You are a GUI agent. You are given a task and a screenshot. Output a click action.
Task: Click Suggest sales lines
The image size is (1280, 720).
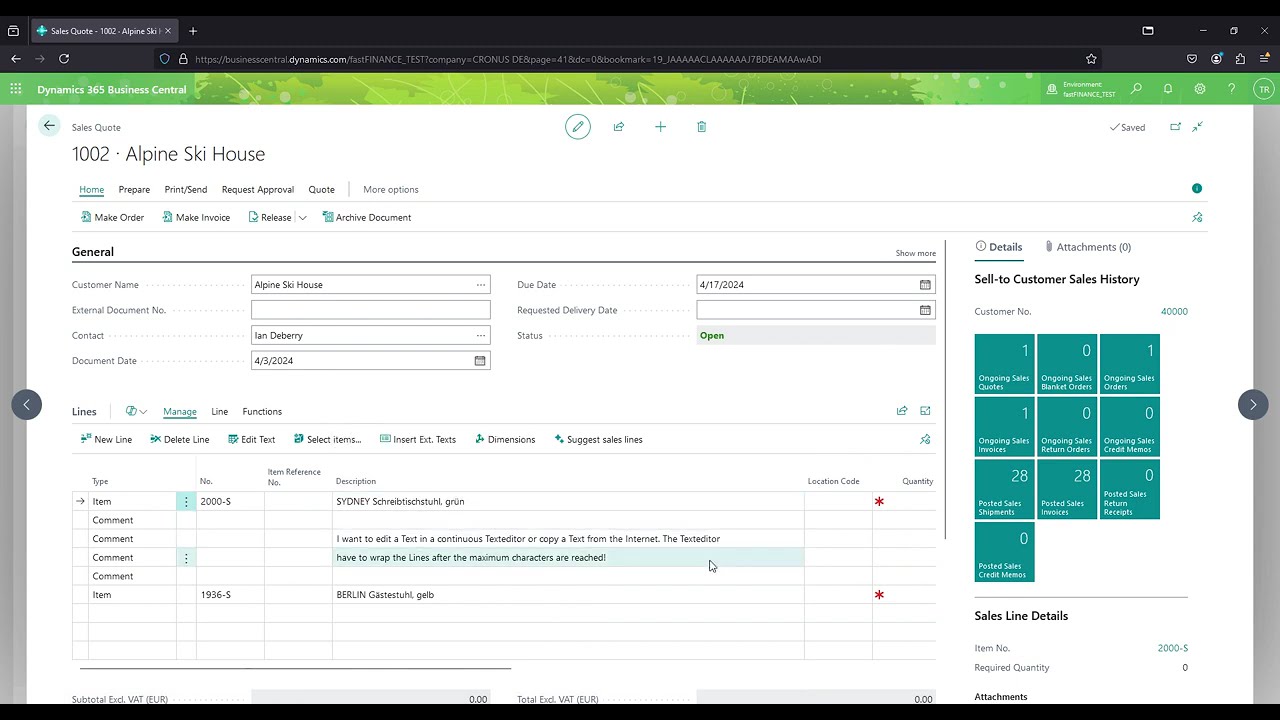click(x=598, y=439)
